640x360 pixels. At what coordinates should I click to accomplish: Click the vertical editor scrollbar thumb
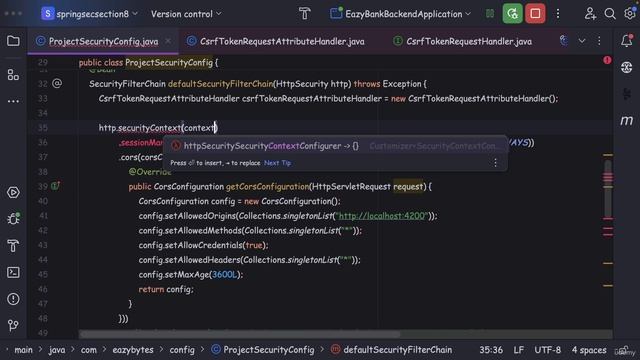[608, 189]
